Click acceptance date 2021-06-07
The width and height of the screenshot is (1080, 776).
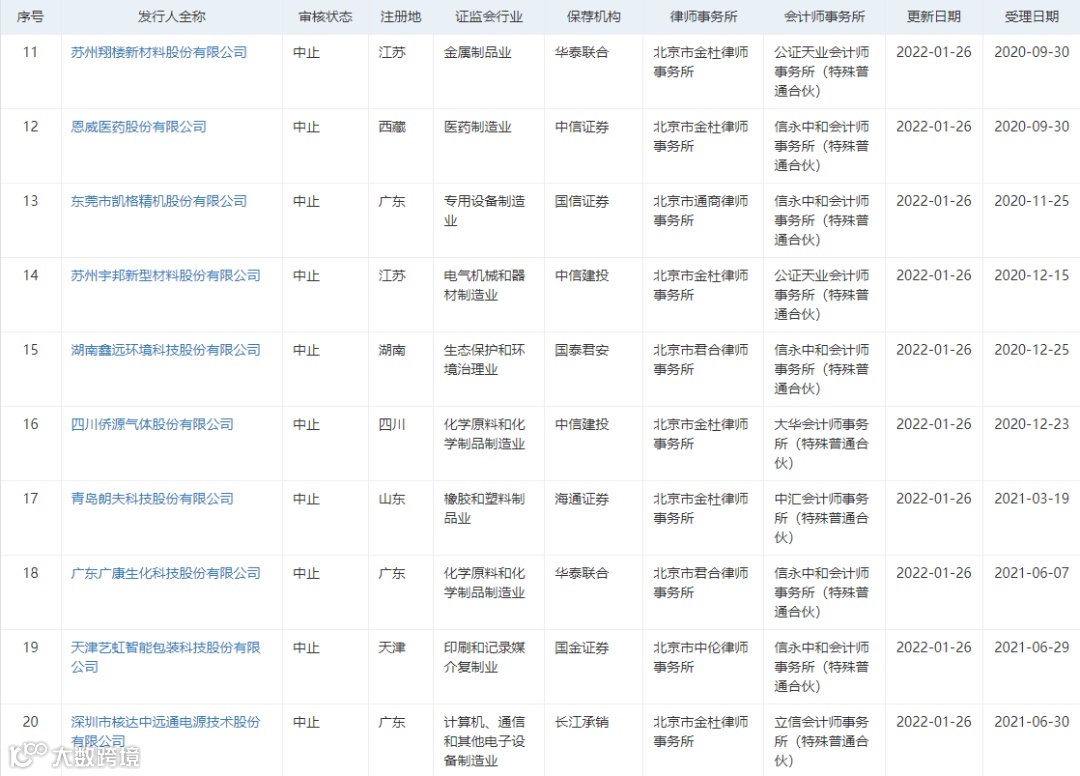coord(1031,573)
